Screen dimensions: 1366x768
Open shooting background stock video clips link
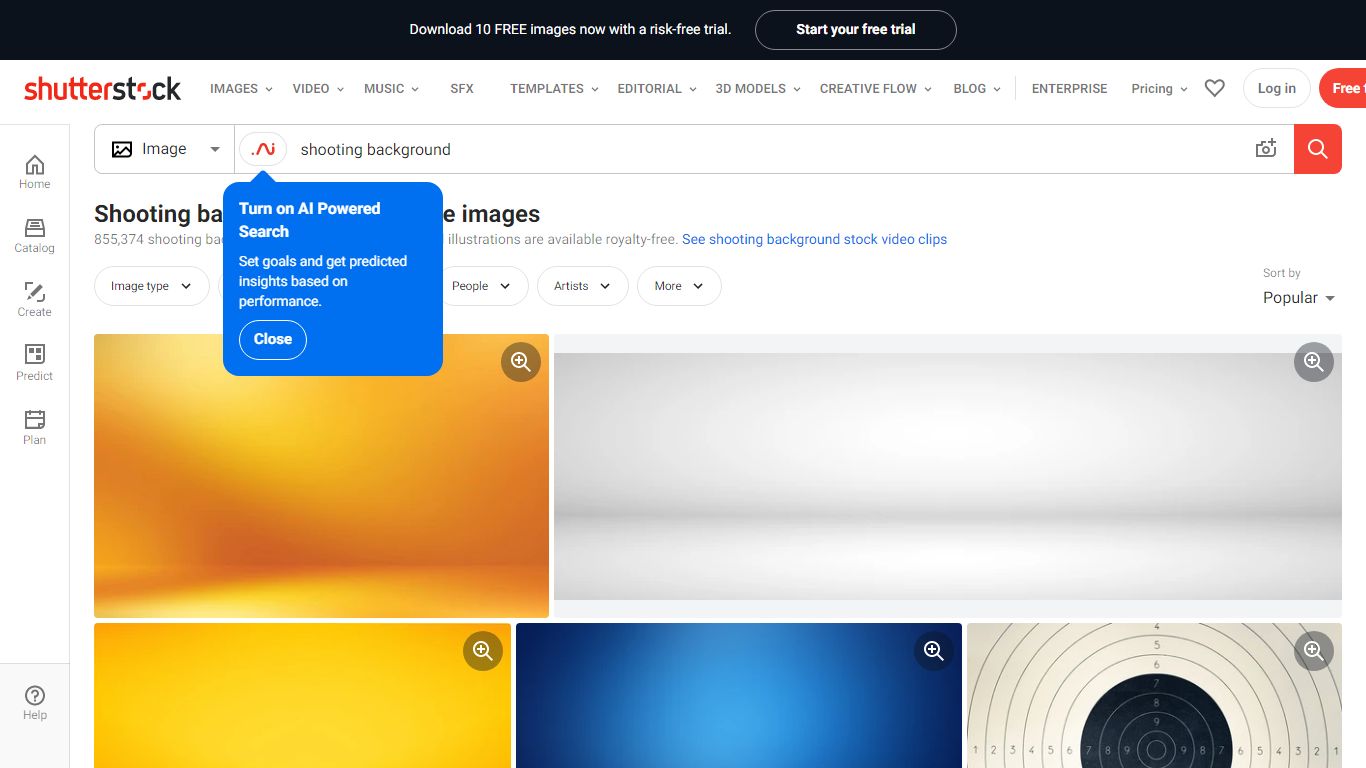click(814, 239)
